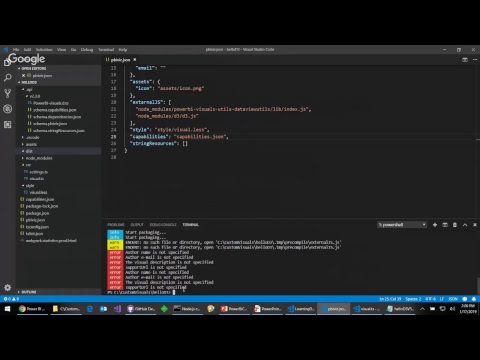The width and height of the screenshot is (480, 360).
Task: Split the terminal panel
Action: [445, 225]
